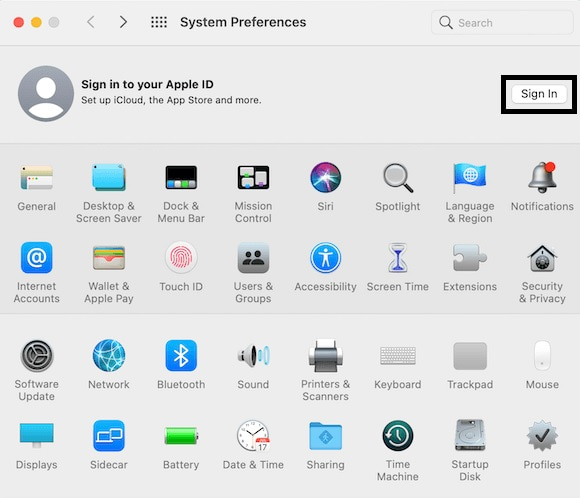This screenshot has width=580, height=498.
Task: Click the Sign In button
Action: click(539, 94)
